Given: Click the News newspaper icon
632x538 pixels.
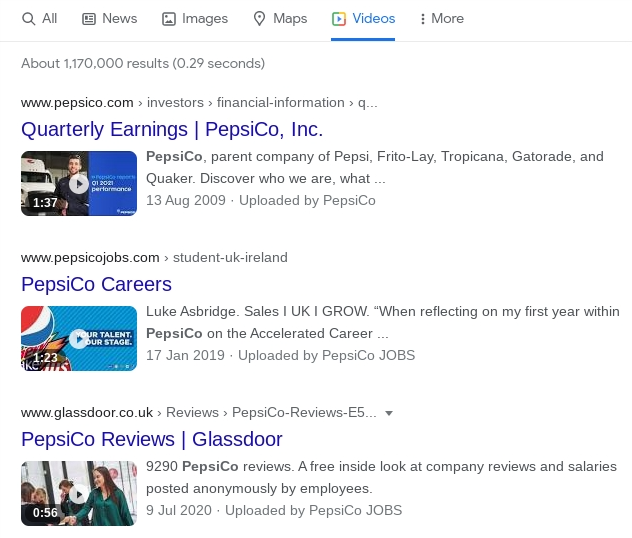Looking at the screenshot, I should [x=89, y=19].
